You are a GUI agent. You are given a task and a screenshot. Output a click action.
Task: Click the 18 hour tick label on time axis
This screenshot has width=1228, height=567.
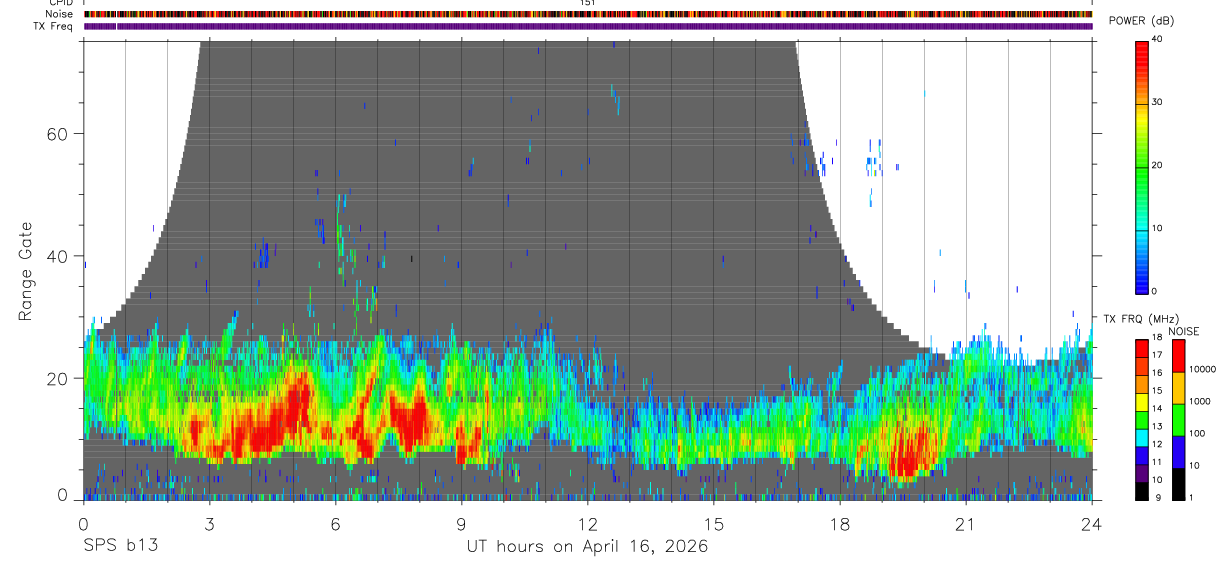840,524
